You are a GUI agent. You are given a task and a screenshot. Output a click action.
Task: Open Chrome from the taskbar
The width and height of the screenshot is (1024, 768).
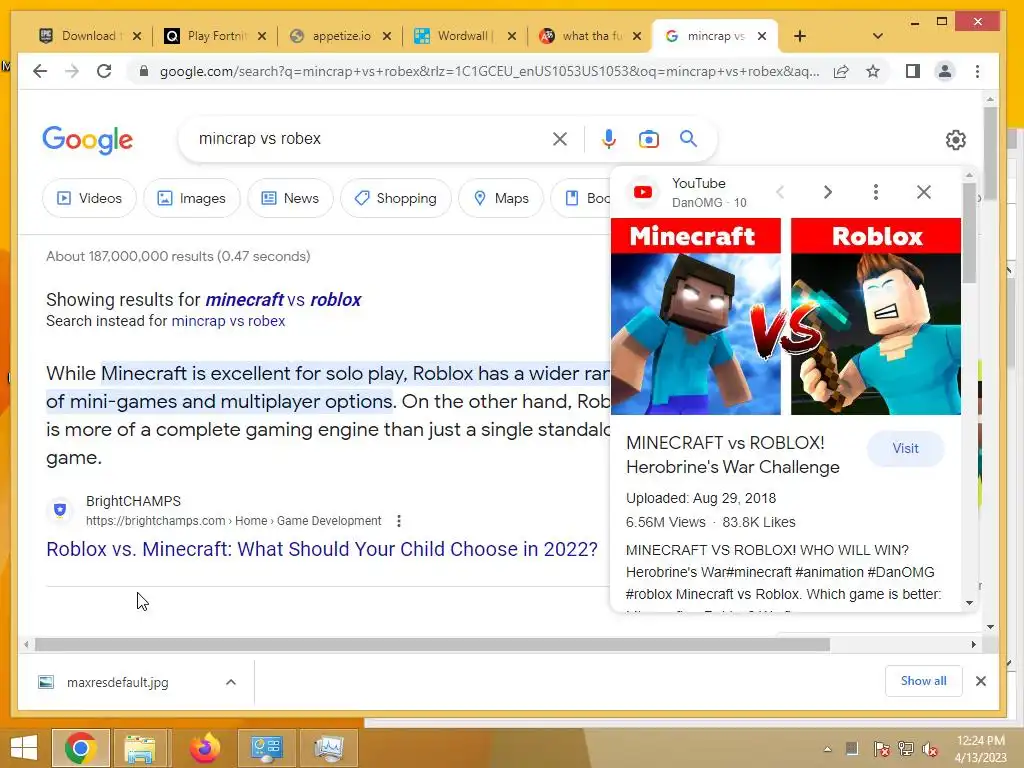80,748
